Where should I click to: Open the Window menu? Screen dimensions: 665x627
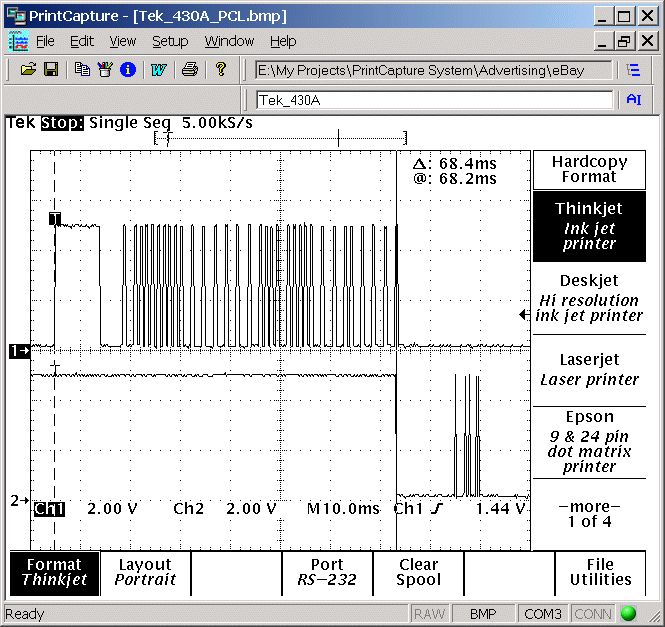[229, 42]
